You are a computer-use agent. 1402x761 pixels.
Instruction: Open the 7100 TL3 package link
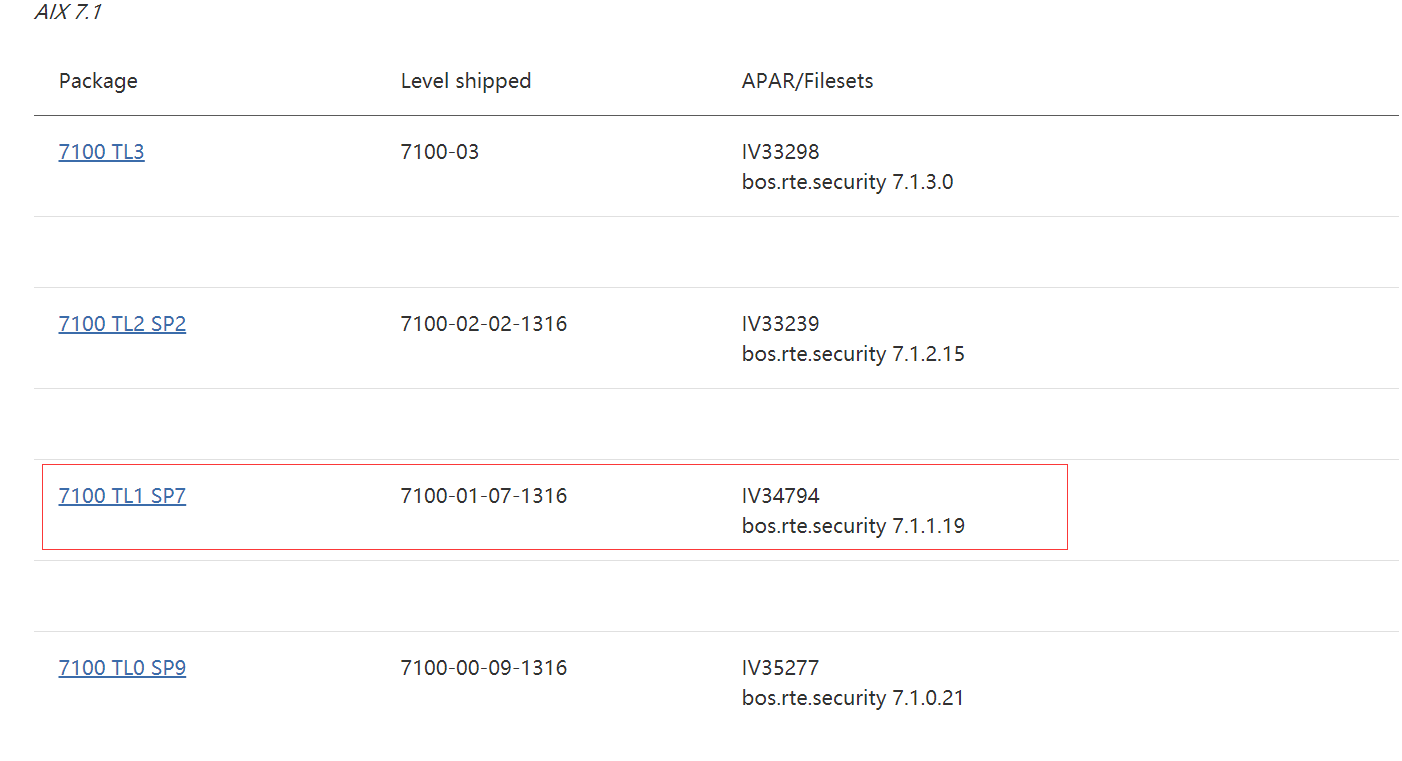101,152
